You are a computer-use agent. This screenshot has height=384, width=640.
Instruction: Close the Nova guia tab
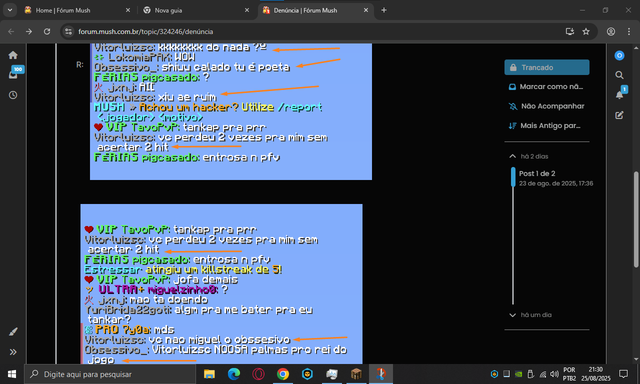tap(247, 10)
